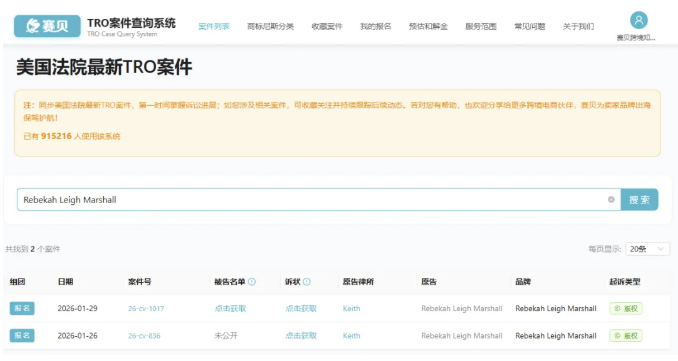Click the 美国法院最新TRO案件 heading
This screenshot has width=678, height=361.
pyautogui.click(x=104, y=67)
